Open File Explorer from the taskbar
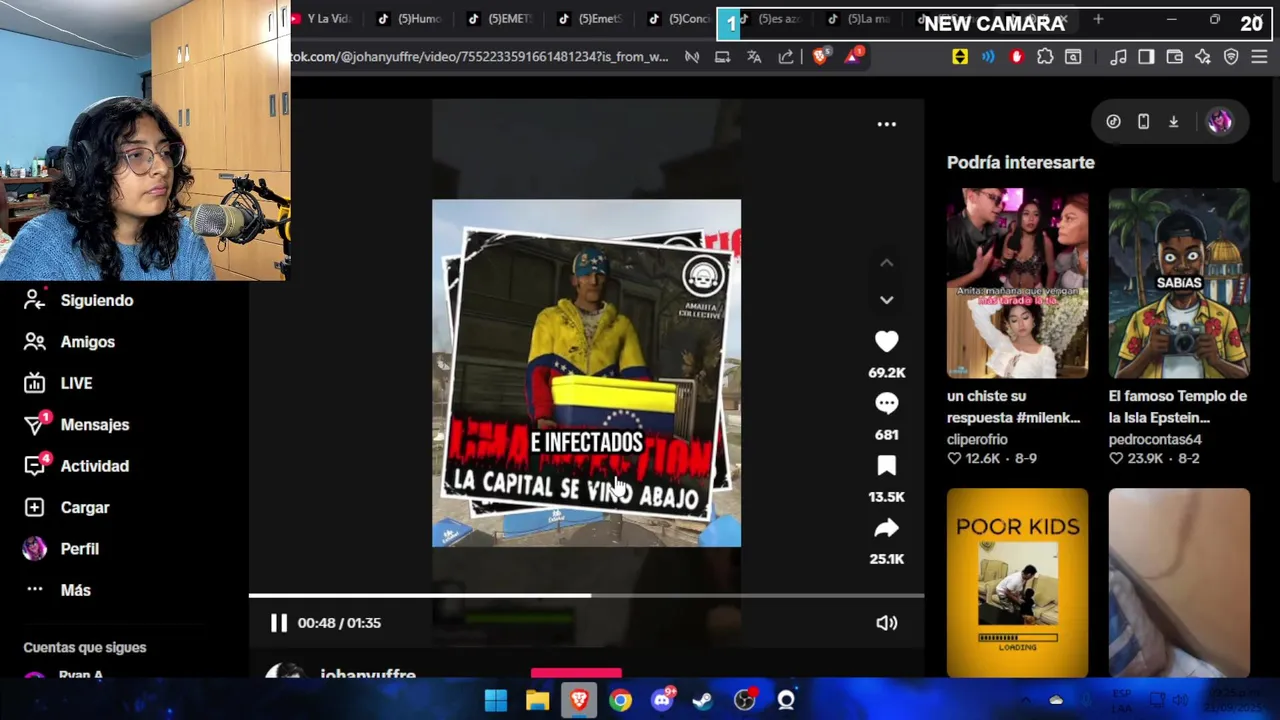The height and width of the screenshot is (720, 1280). click(x=537, y=701)
